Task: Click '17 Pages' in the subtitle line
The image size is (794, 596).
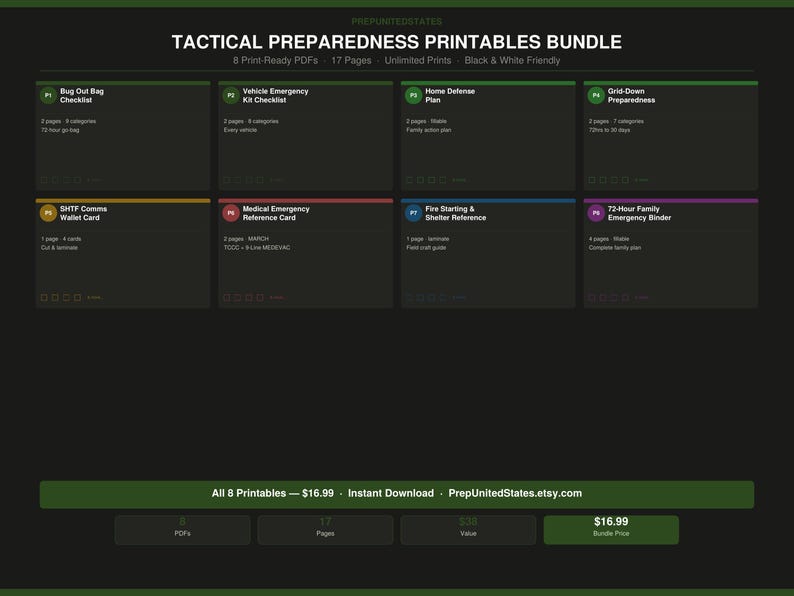Action: 351,60
